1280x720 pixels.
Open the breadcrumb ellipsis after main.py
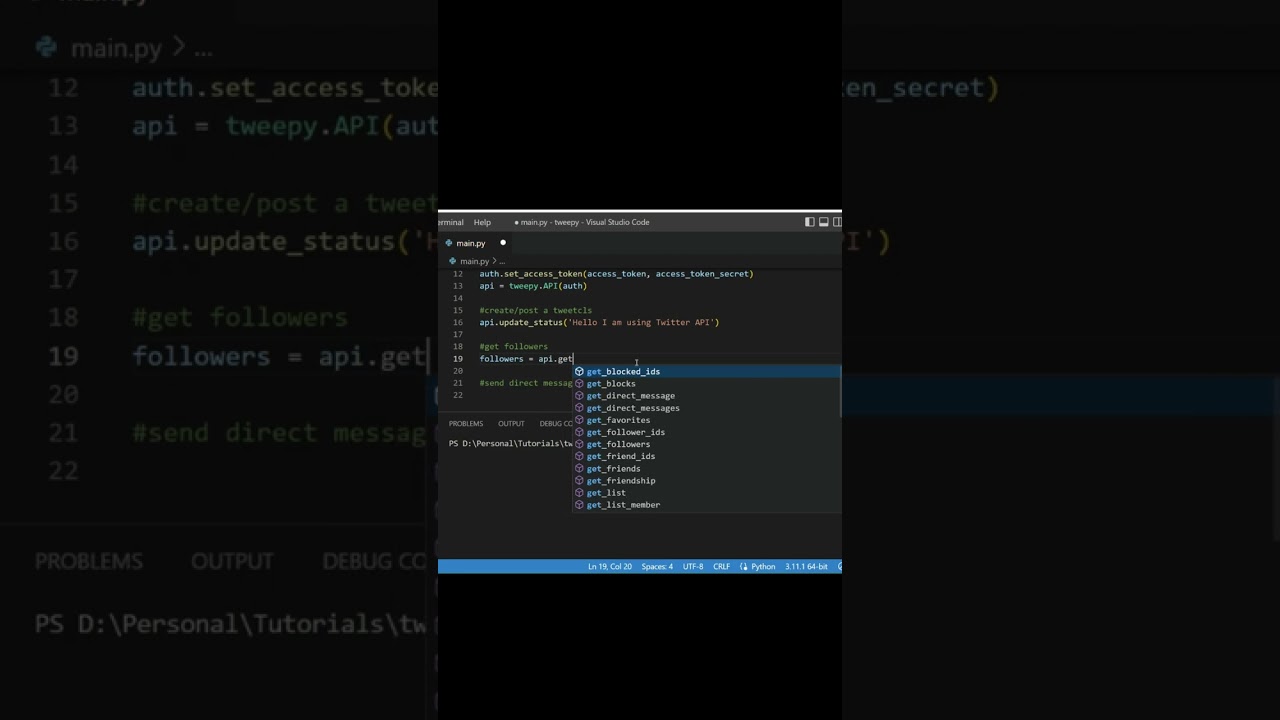[x=502, y=261]
